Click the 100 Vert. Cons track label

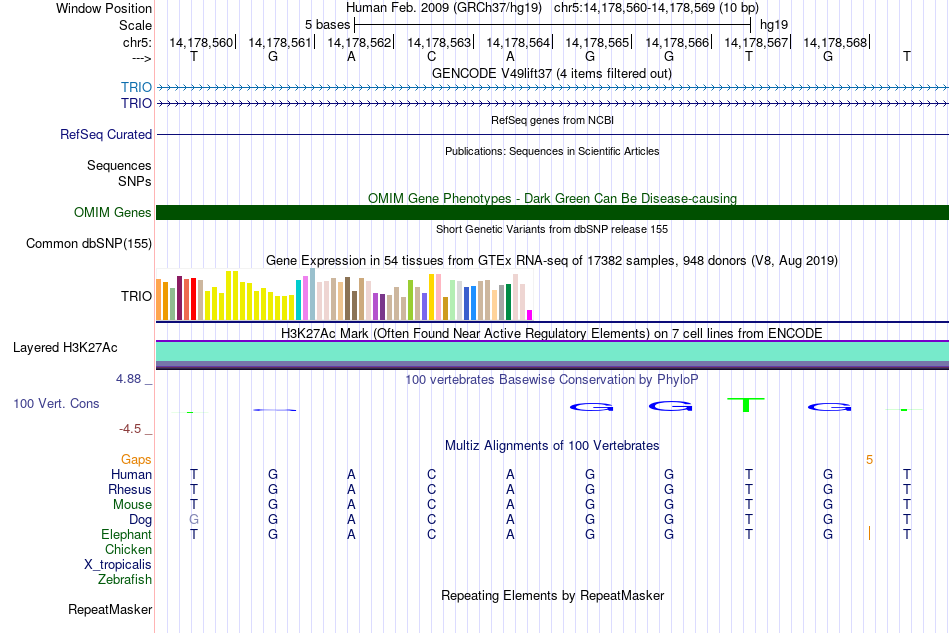[56, 403]
